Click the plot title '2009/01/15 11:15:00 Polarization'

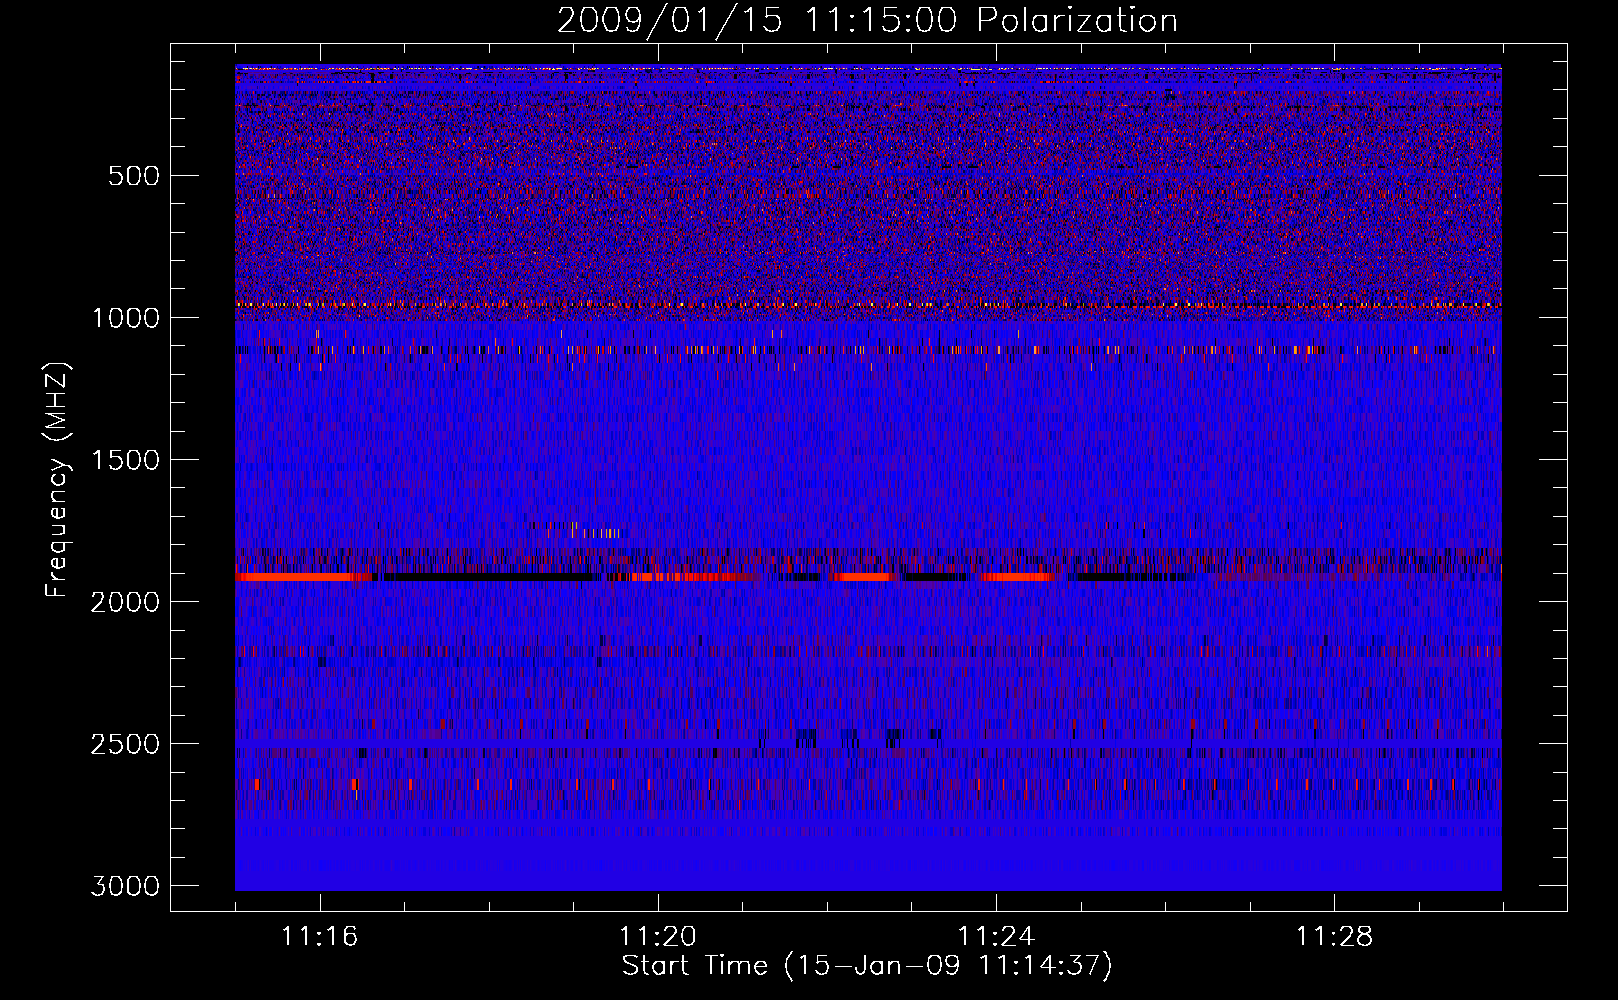coord(867,21)
